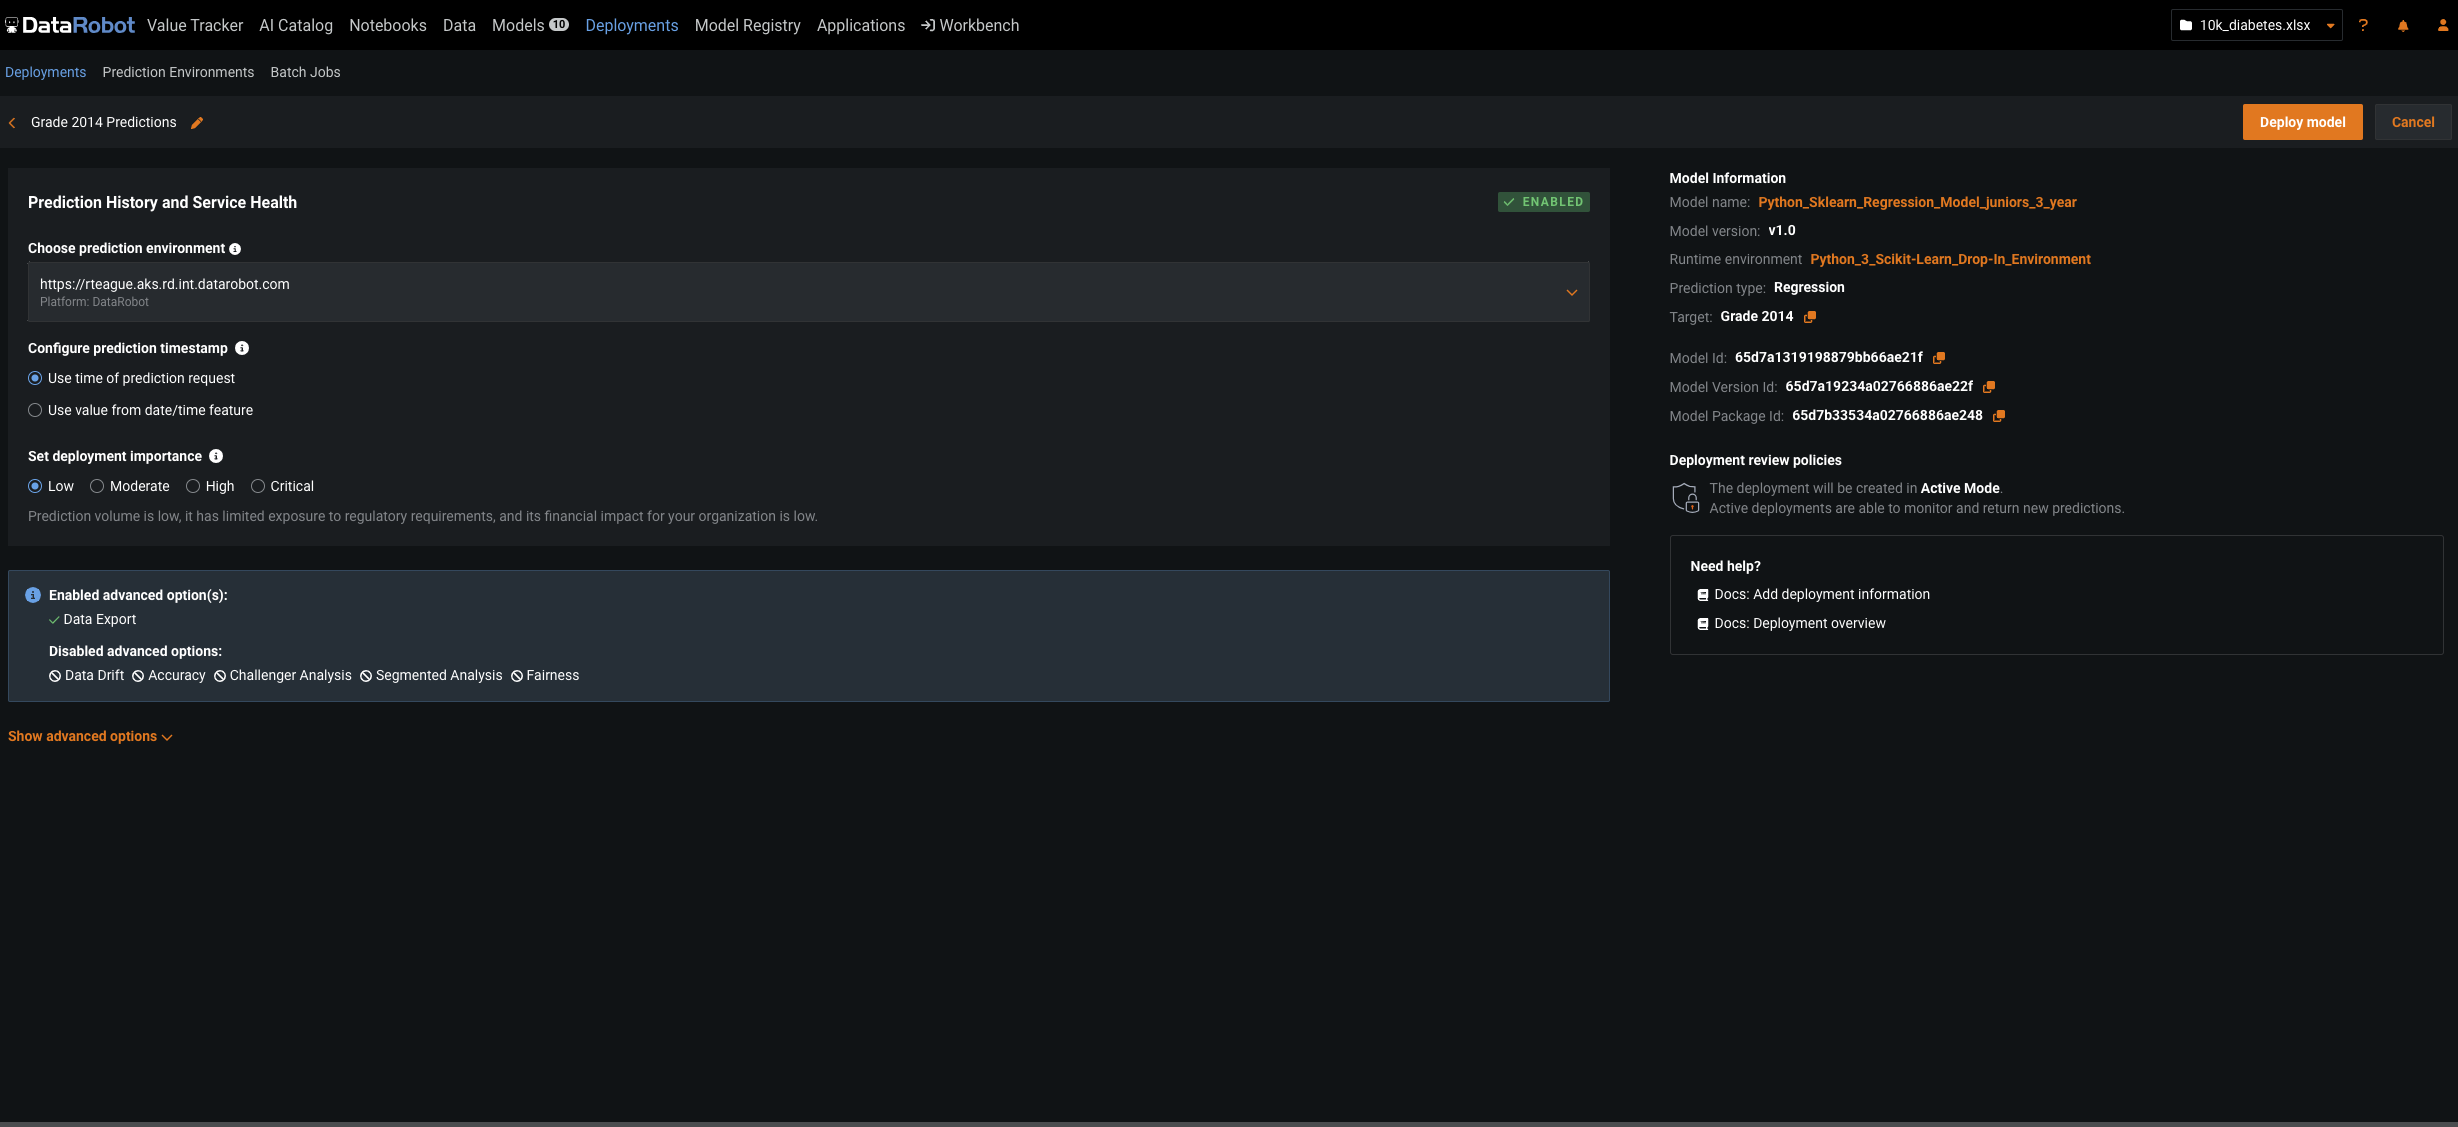Open Model Registry in top navigation
This screenshot has height=1127, width=2458.
(747, 26)
